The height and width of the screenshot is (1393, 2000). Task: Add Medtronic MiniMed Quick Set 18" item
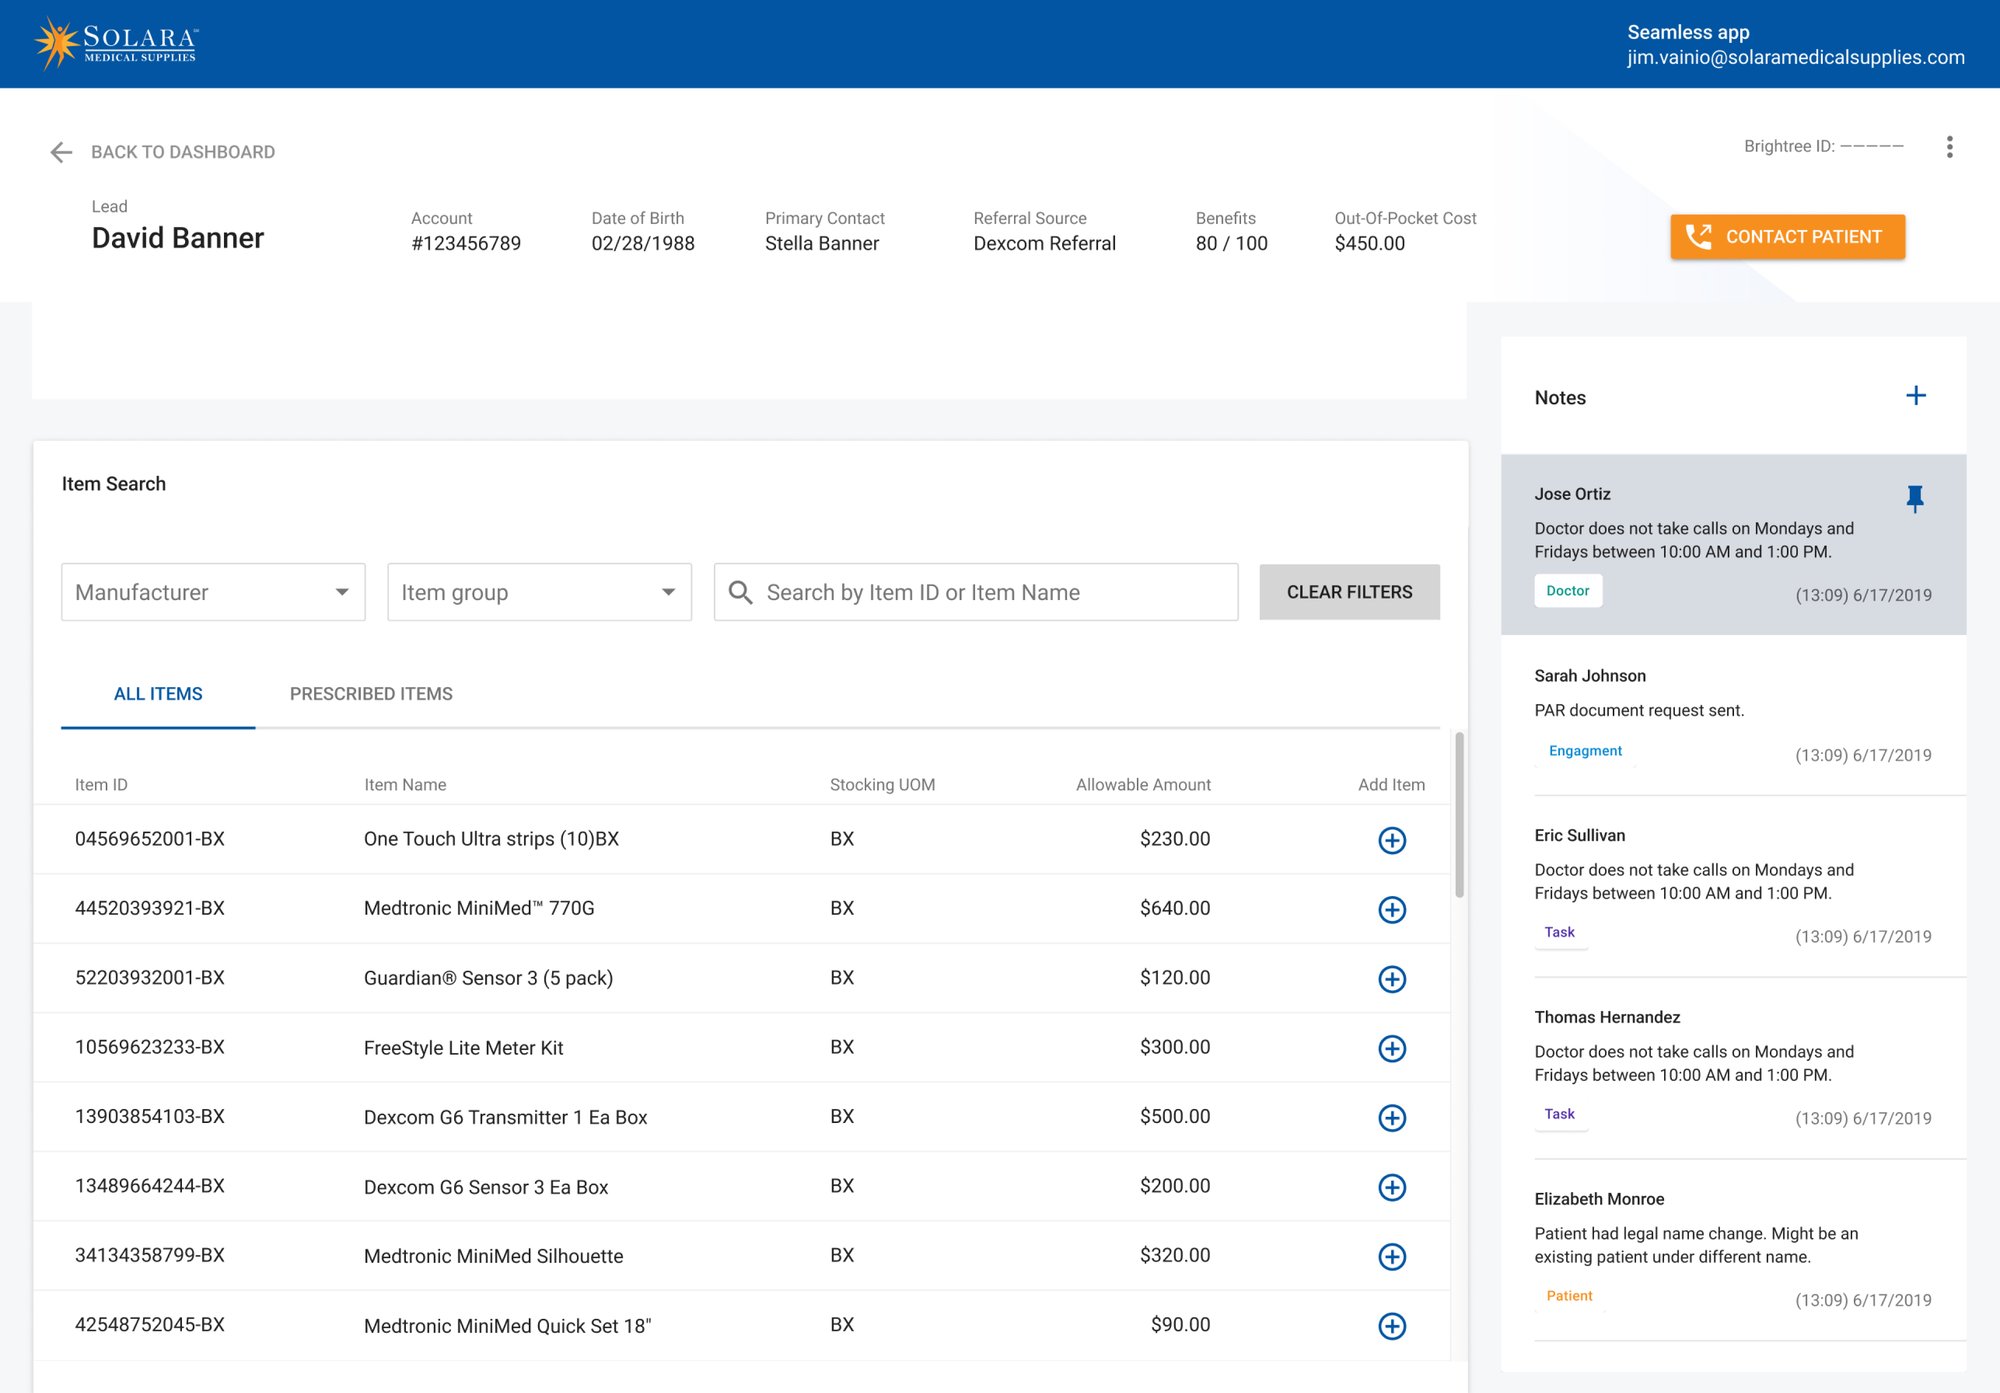[x=1392, y=1326]
